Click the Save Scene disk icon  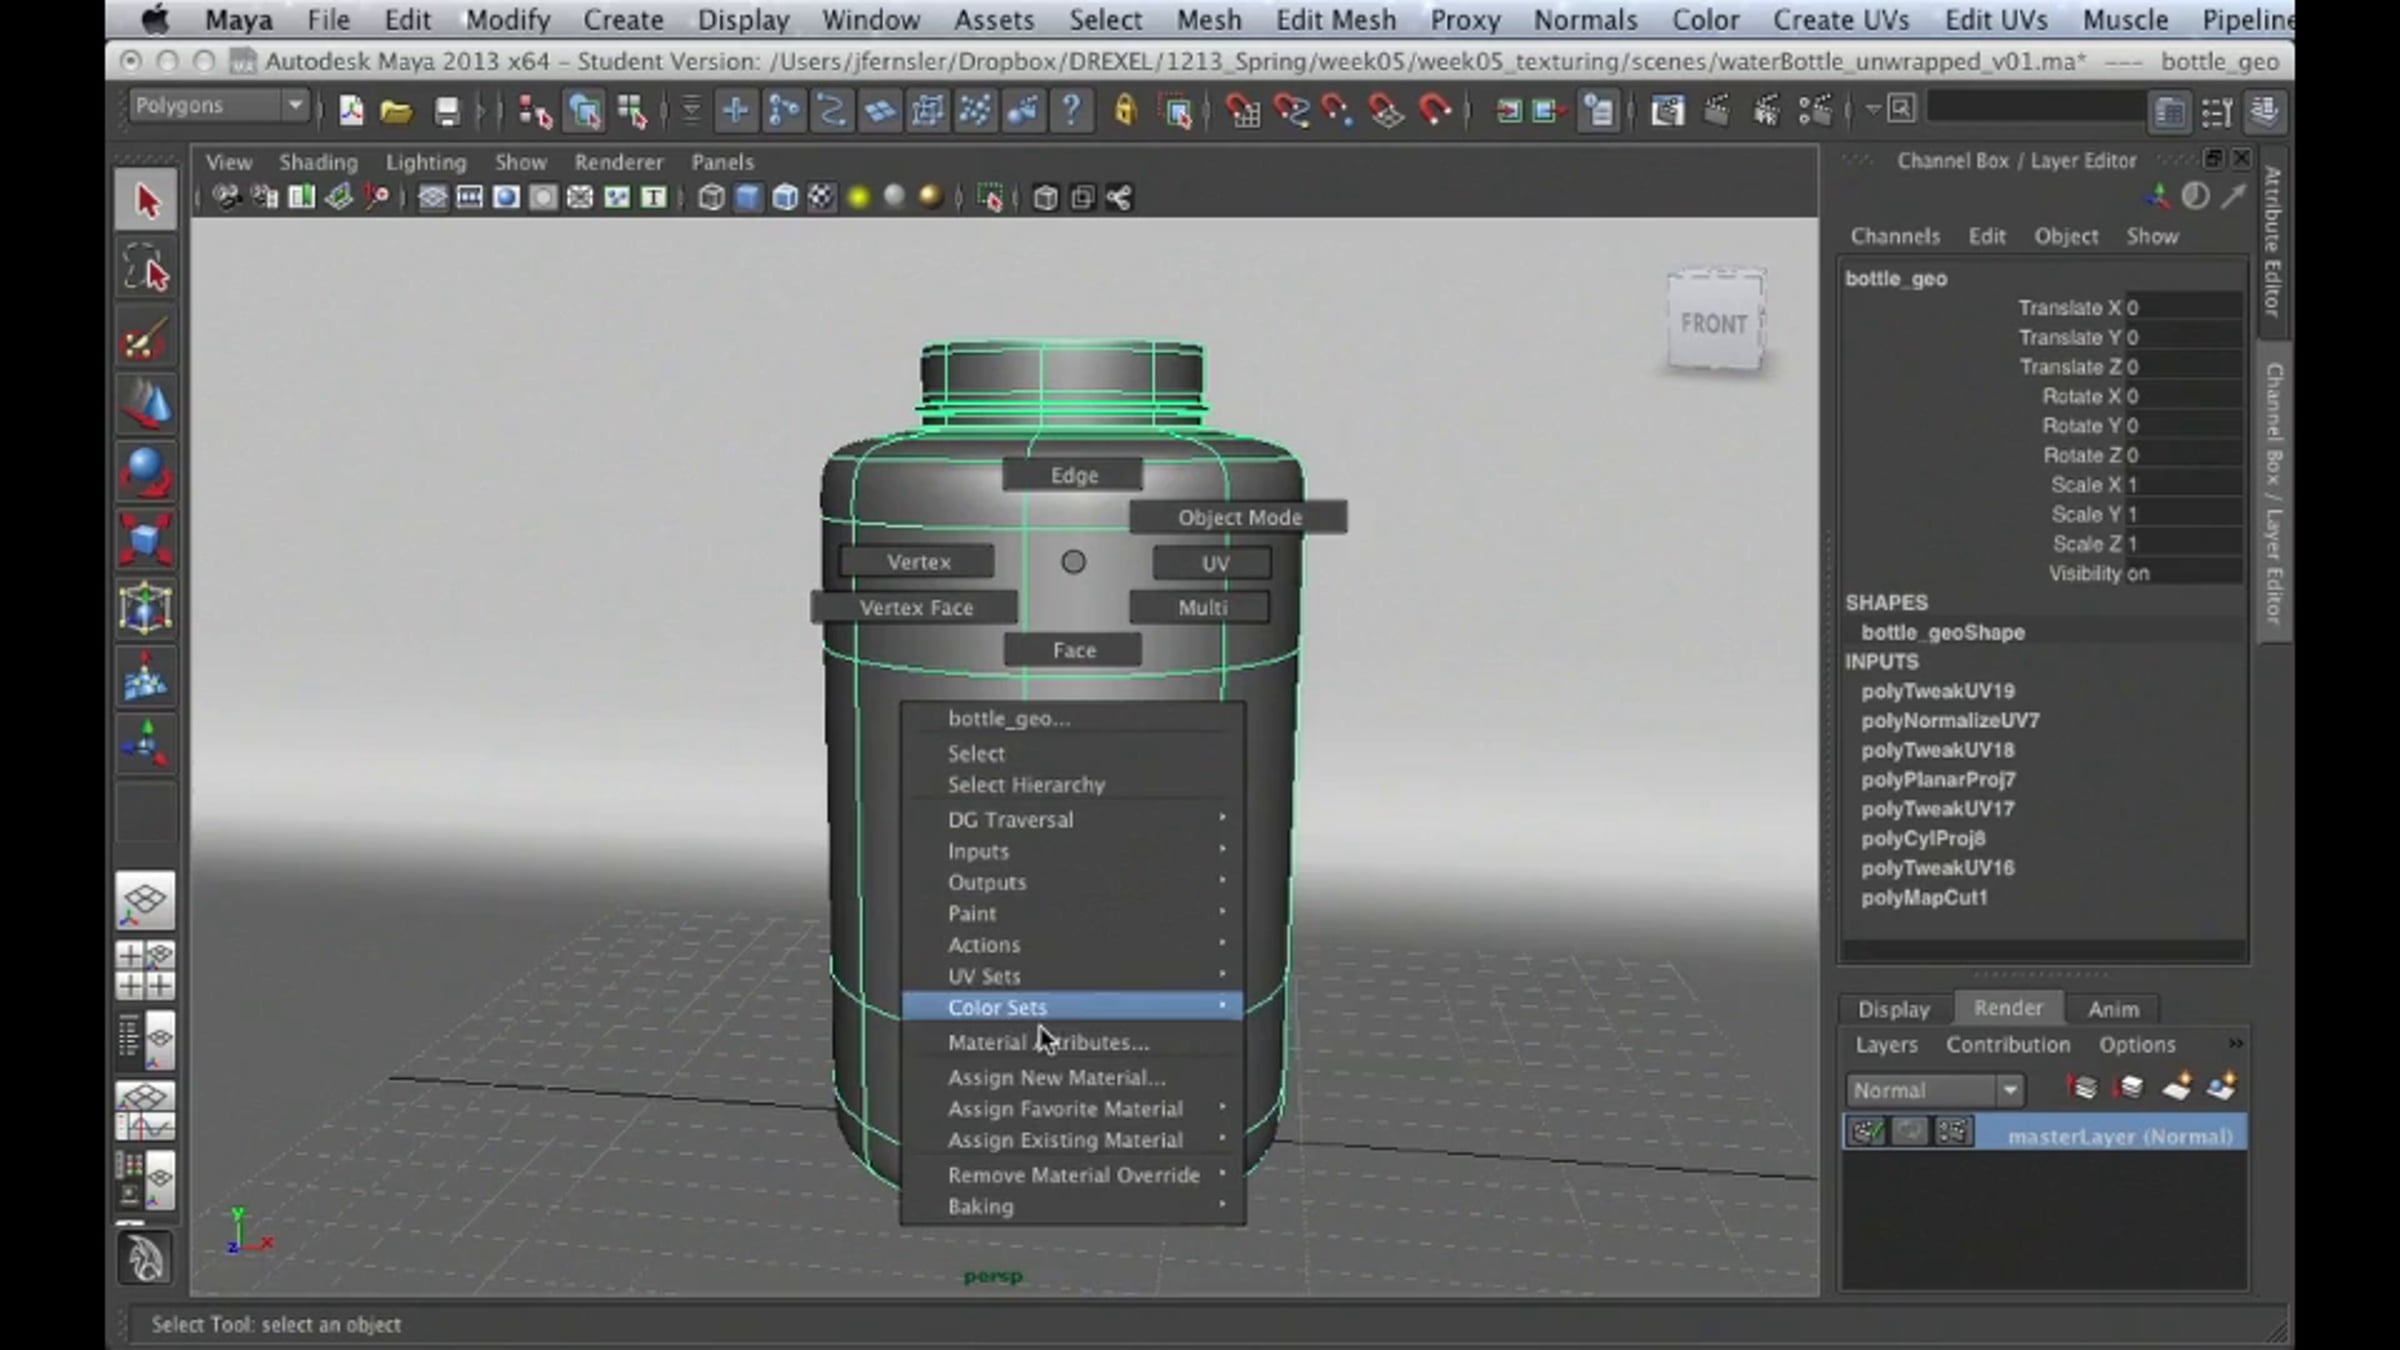click(x=446, y=111)
